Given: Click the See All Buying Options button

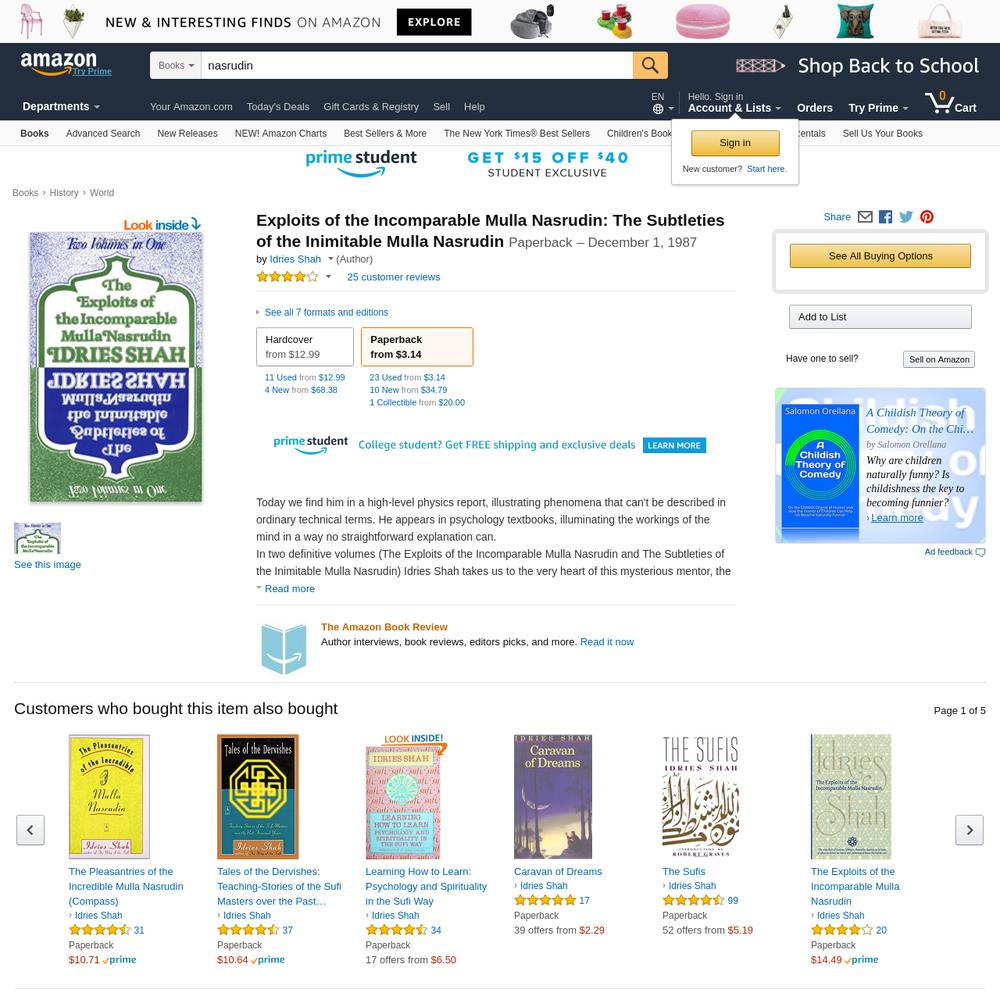Looking at the screenshot, I should coord(880,256).
